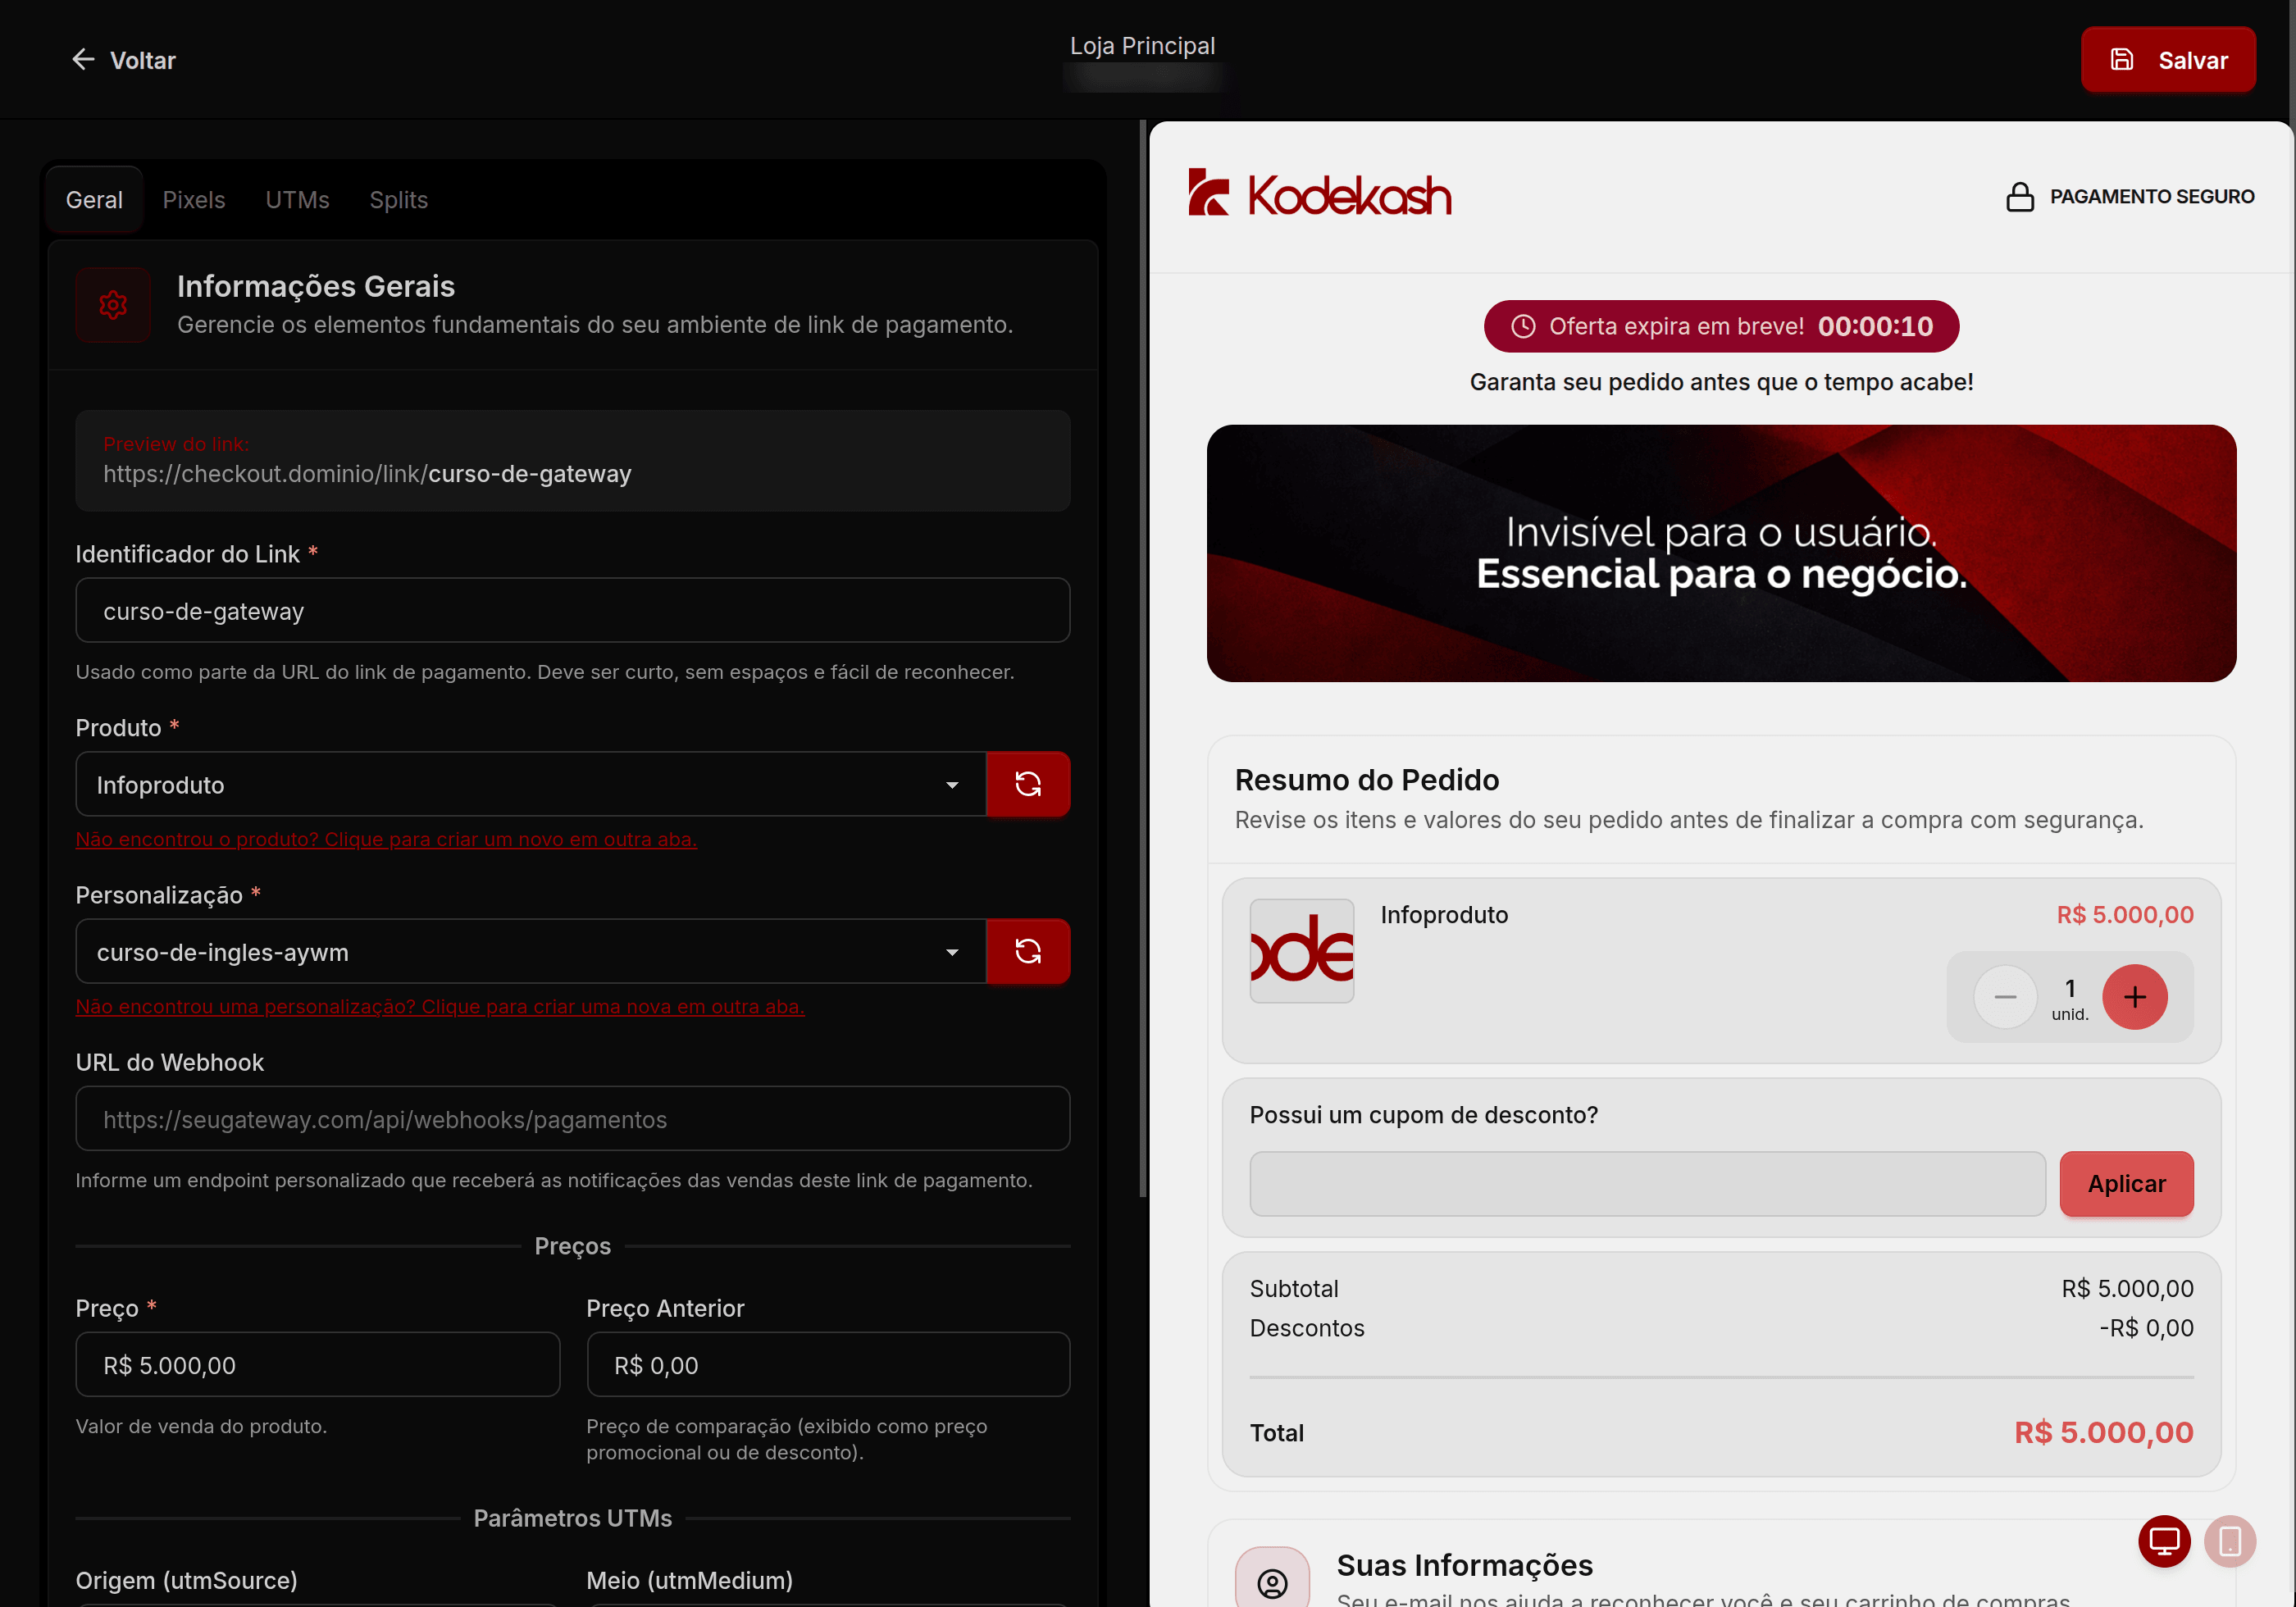Click the save disk icon in Salvar
This screenshot has height=1607, width=2296.
pos(2121,60)
